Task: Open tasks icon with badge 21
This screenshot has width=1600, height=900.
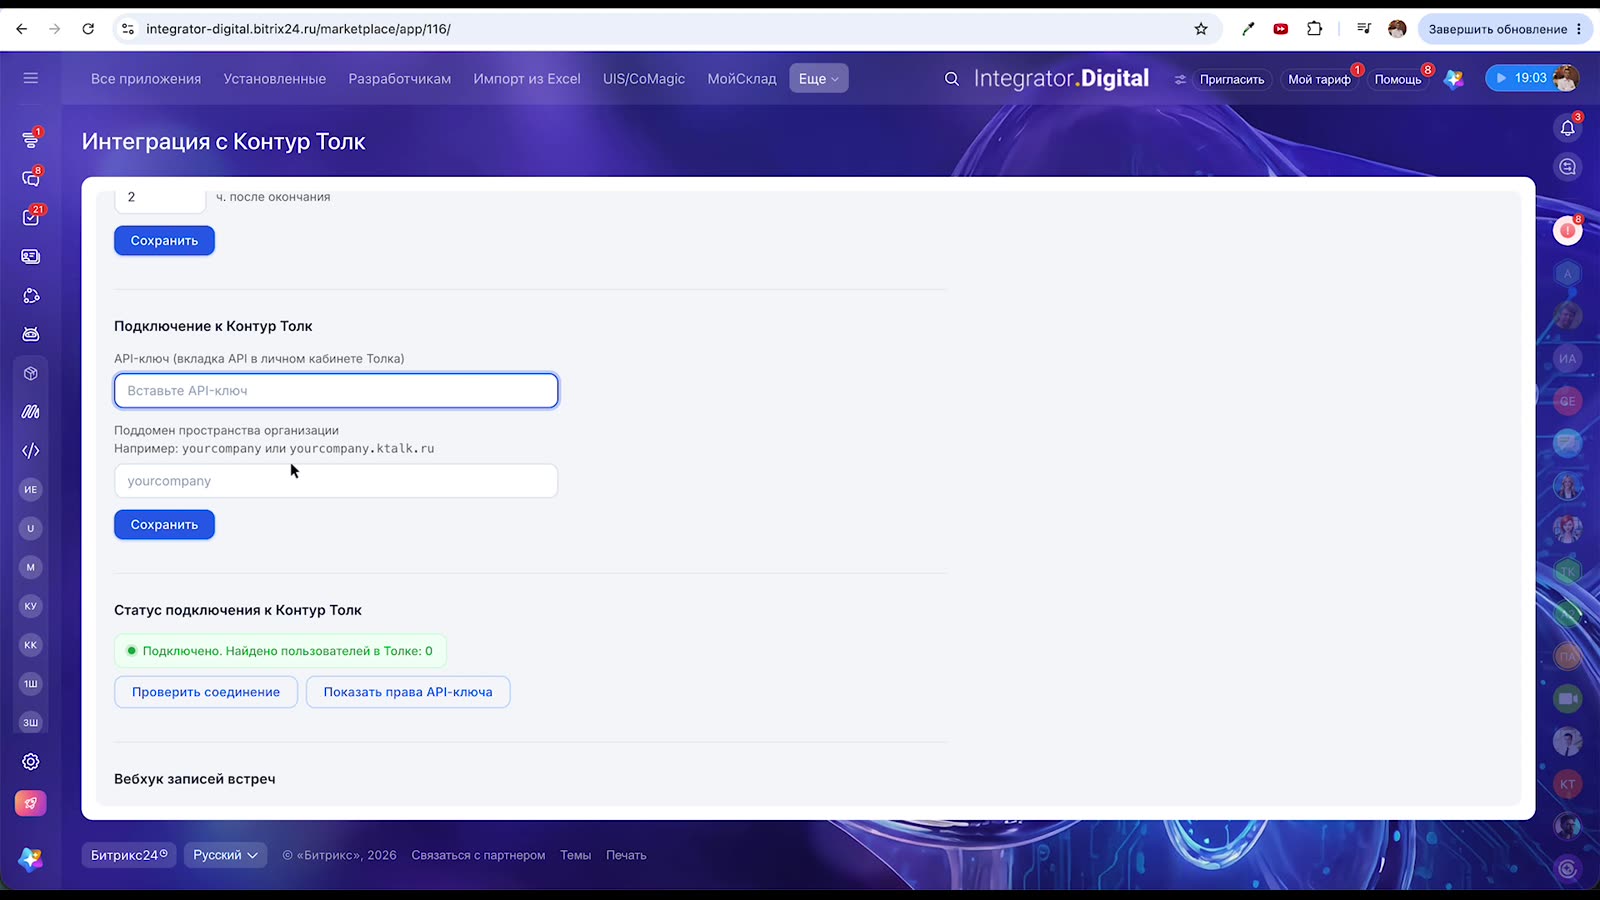Action: click(x=31, y=217)
